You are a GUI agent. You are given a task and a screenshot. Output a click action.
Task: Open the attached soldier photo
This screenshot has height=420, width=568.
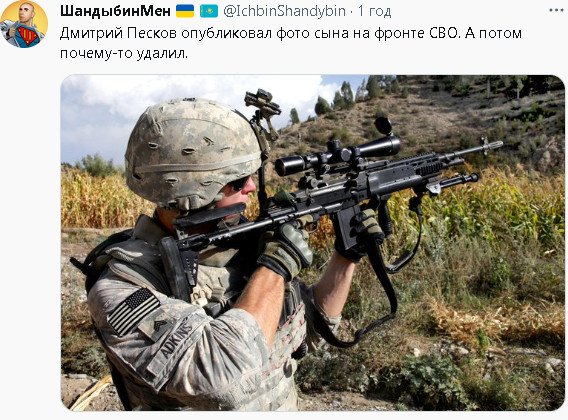pyautogui.click(x=313, y=243)
